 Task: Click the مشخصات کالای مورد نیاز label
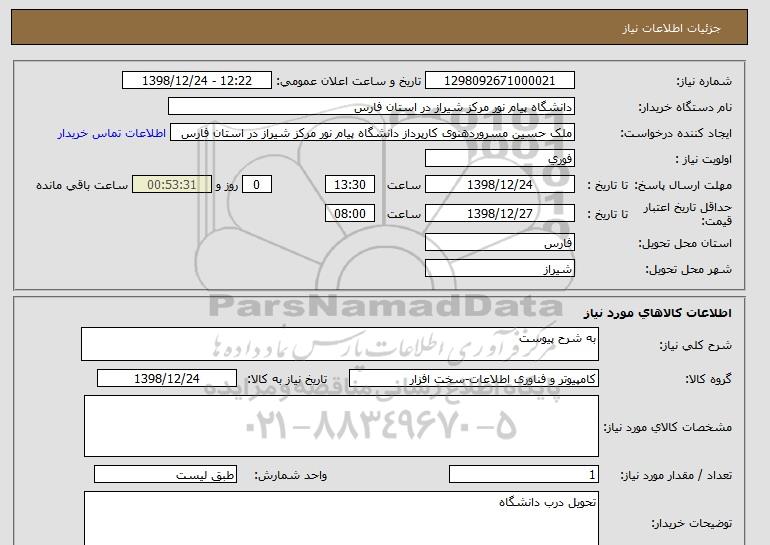coord(667,427)
